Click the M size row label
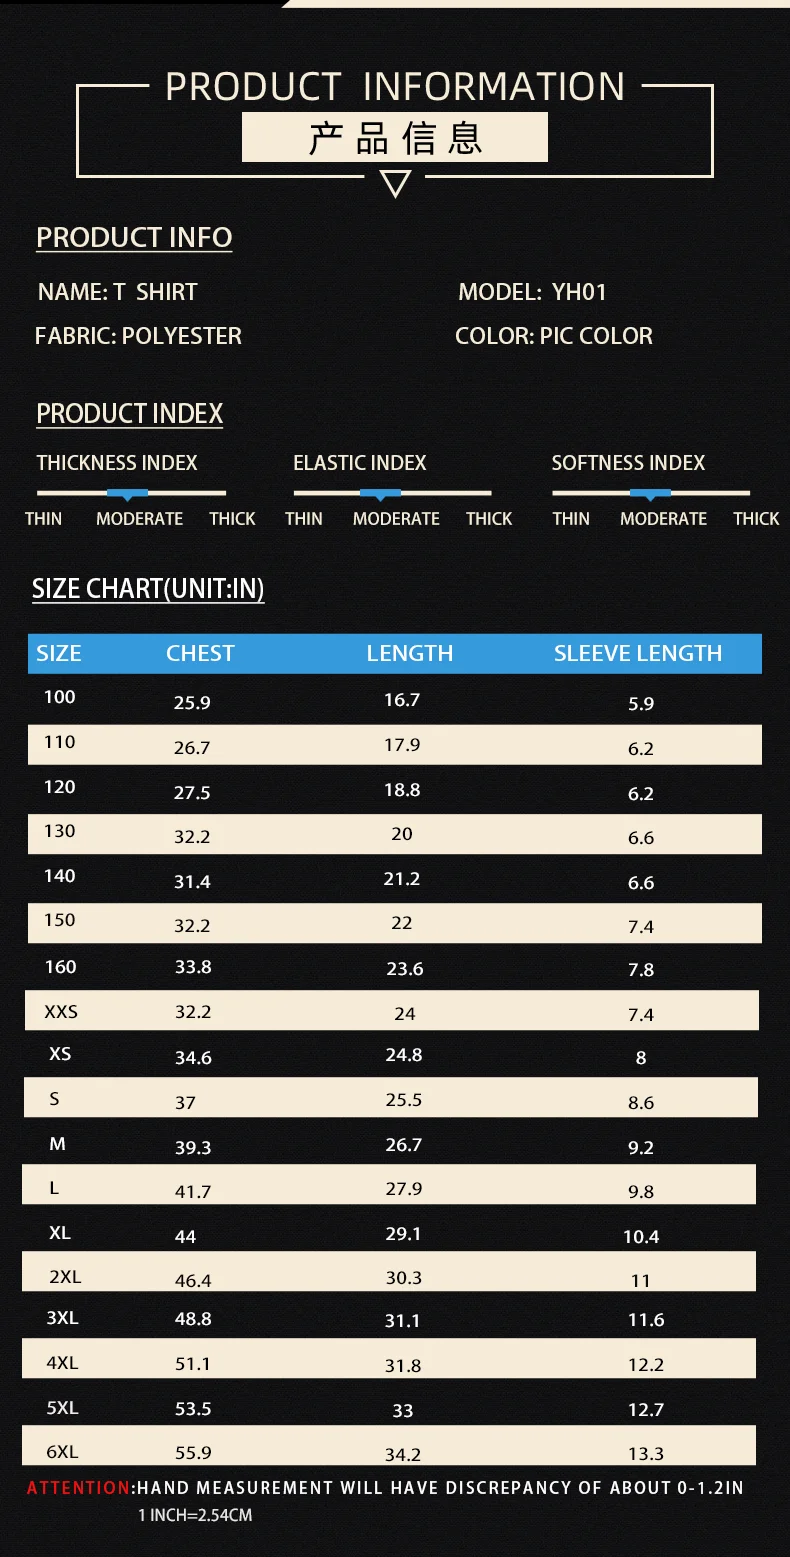This screenshot has width=790, height=1557. point(57,1144)
